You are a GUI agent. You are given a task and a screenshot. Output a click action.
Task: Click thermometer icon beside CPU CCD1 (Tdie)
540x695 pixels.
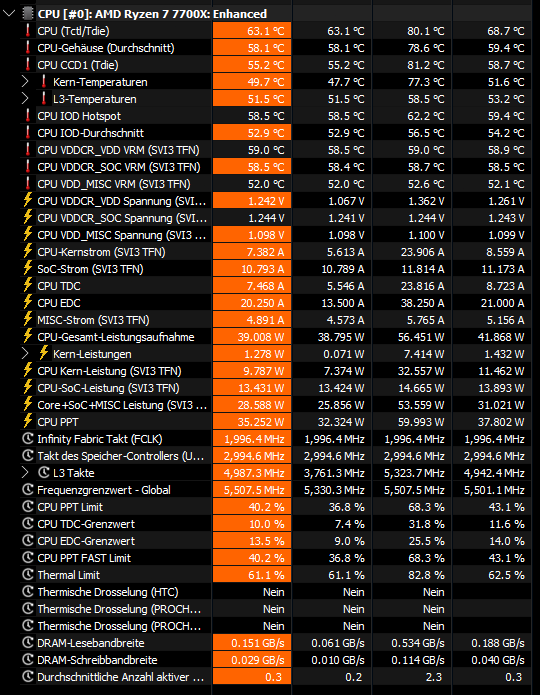click(x=27, y=65)
